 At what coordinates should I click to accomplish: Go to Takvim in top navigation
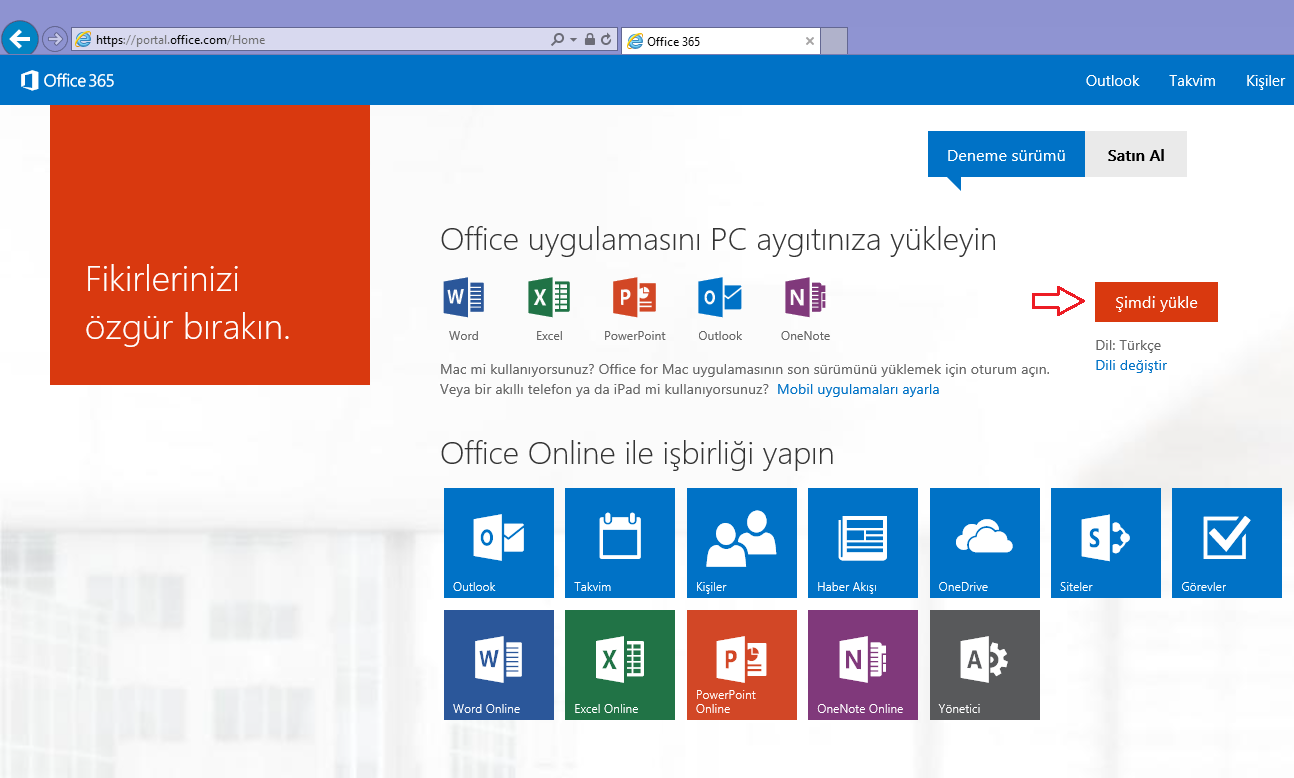pos(1192,81)
